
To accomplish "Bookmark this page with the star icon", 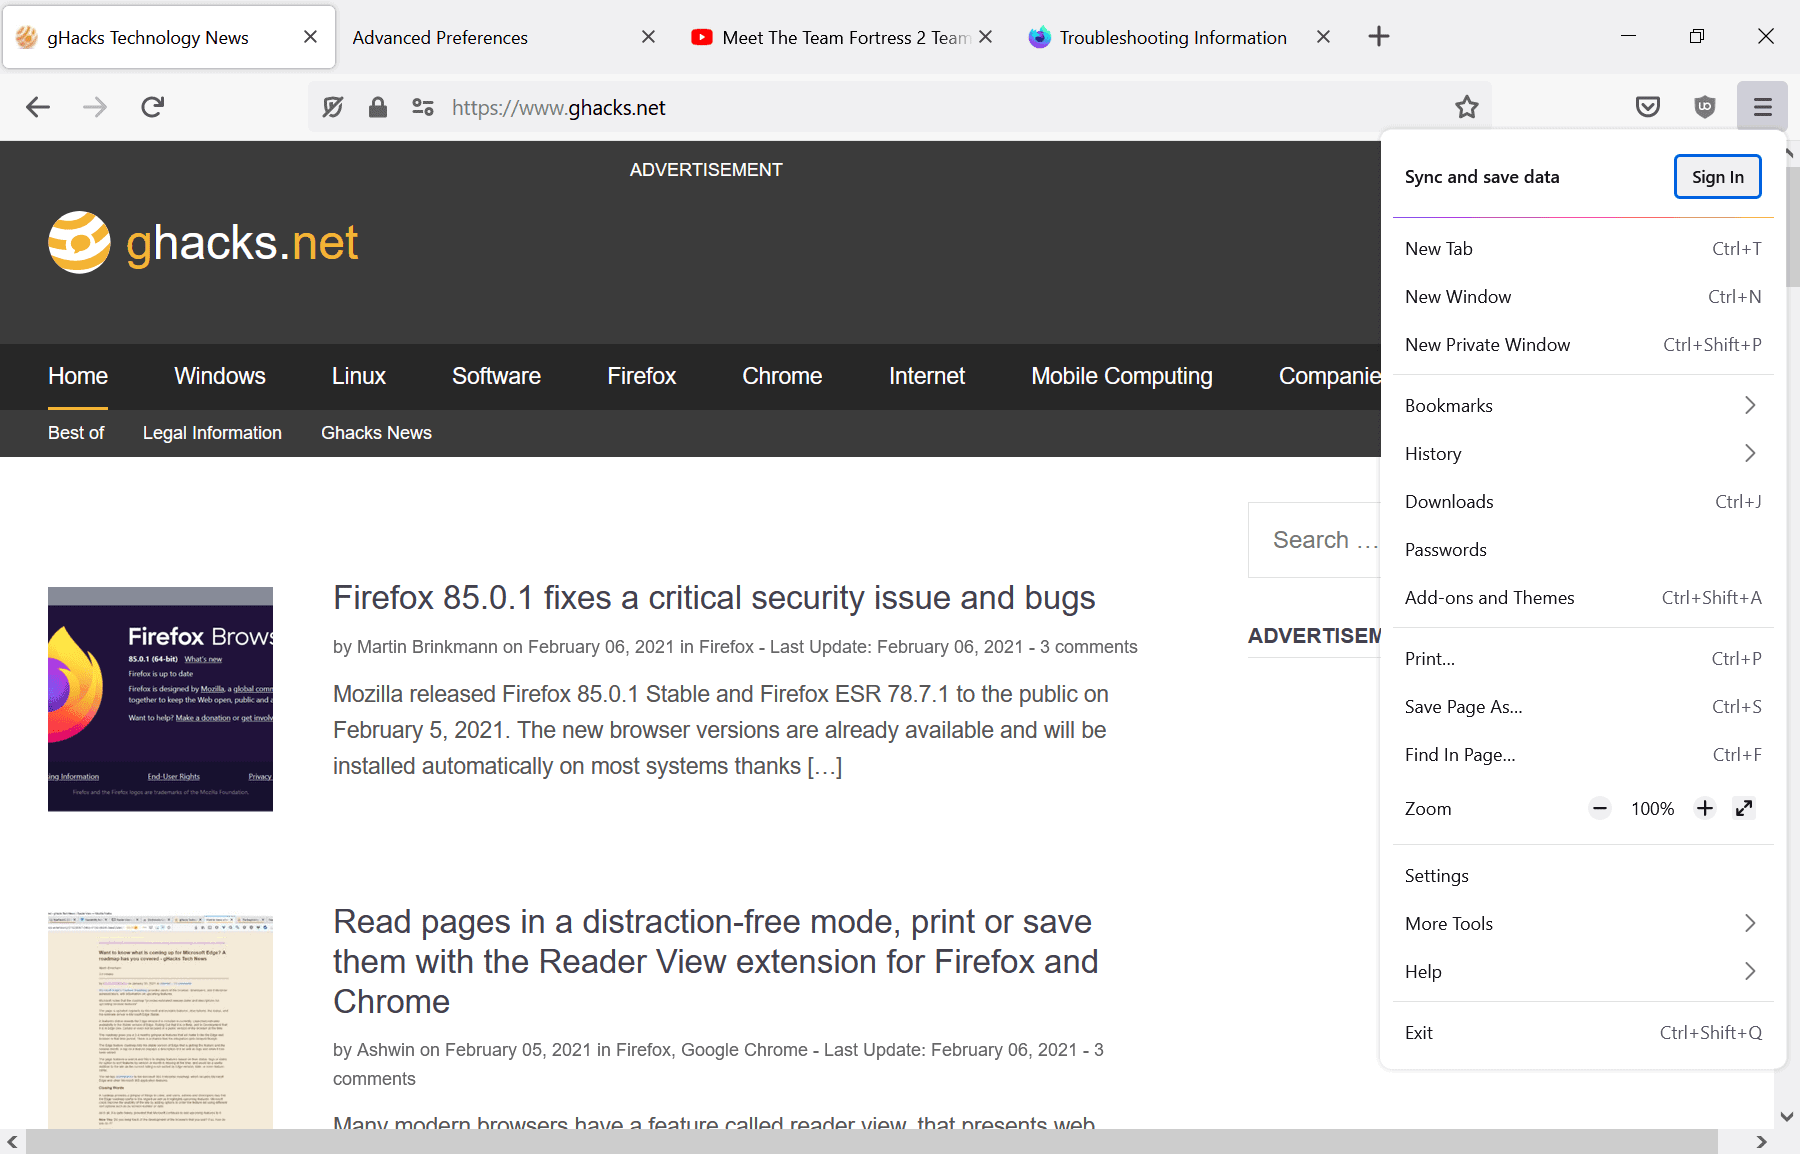I will (x=1467, y=107).
